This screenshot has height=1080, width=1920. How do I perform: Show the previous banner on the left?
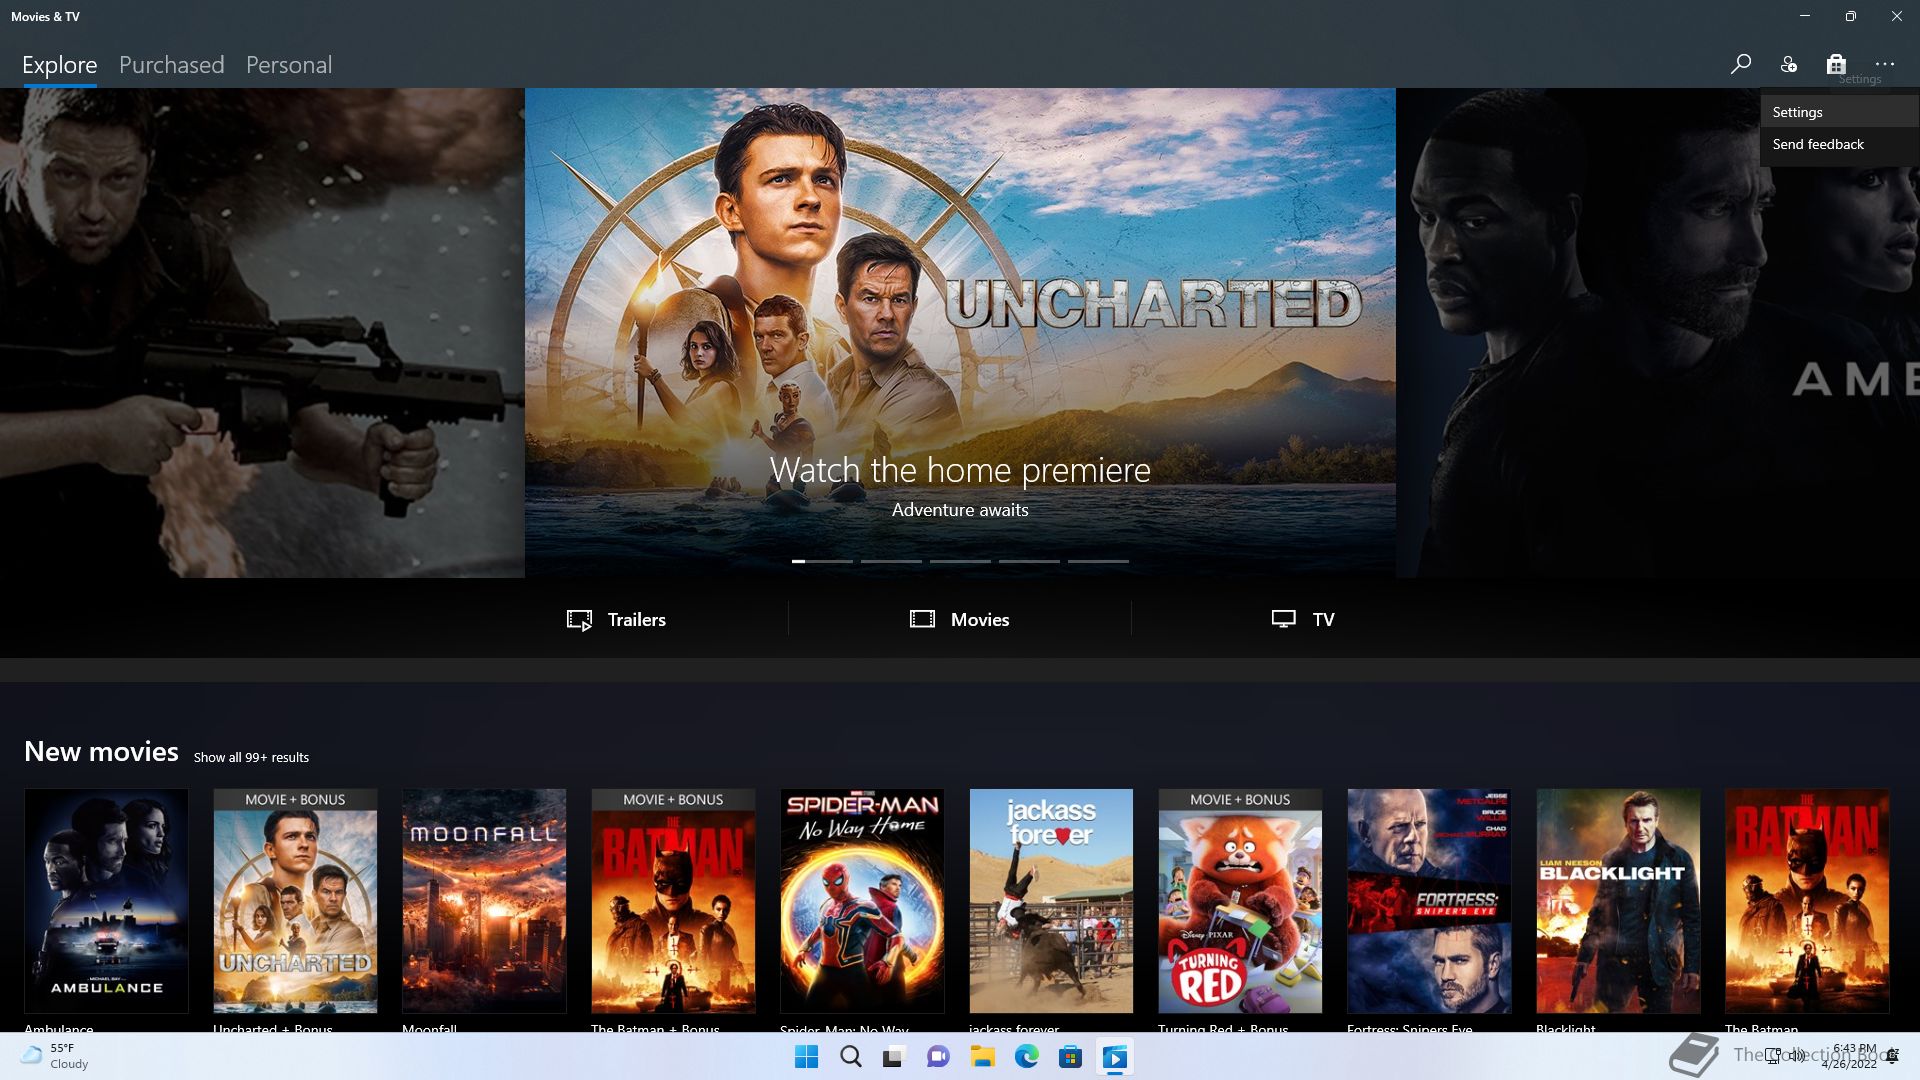click(262, 332)
